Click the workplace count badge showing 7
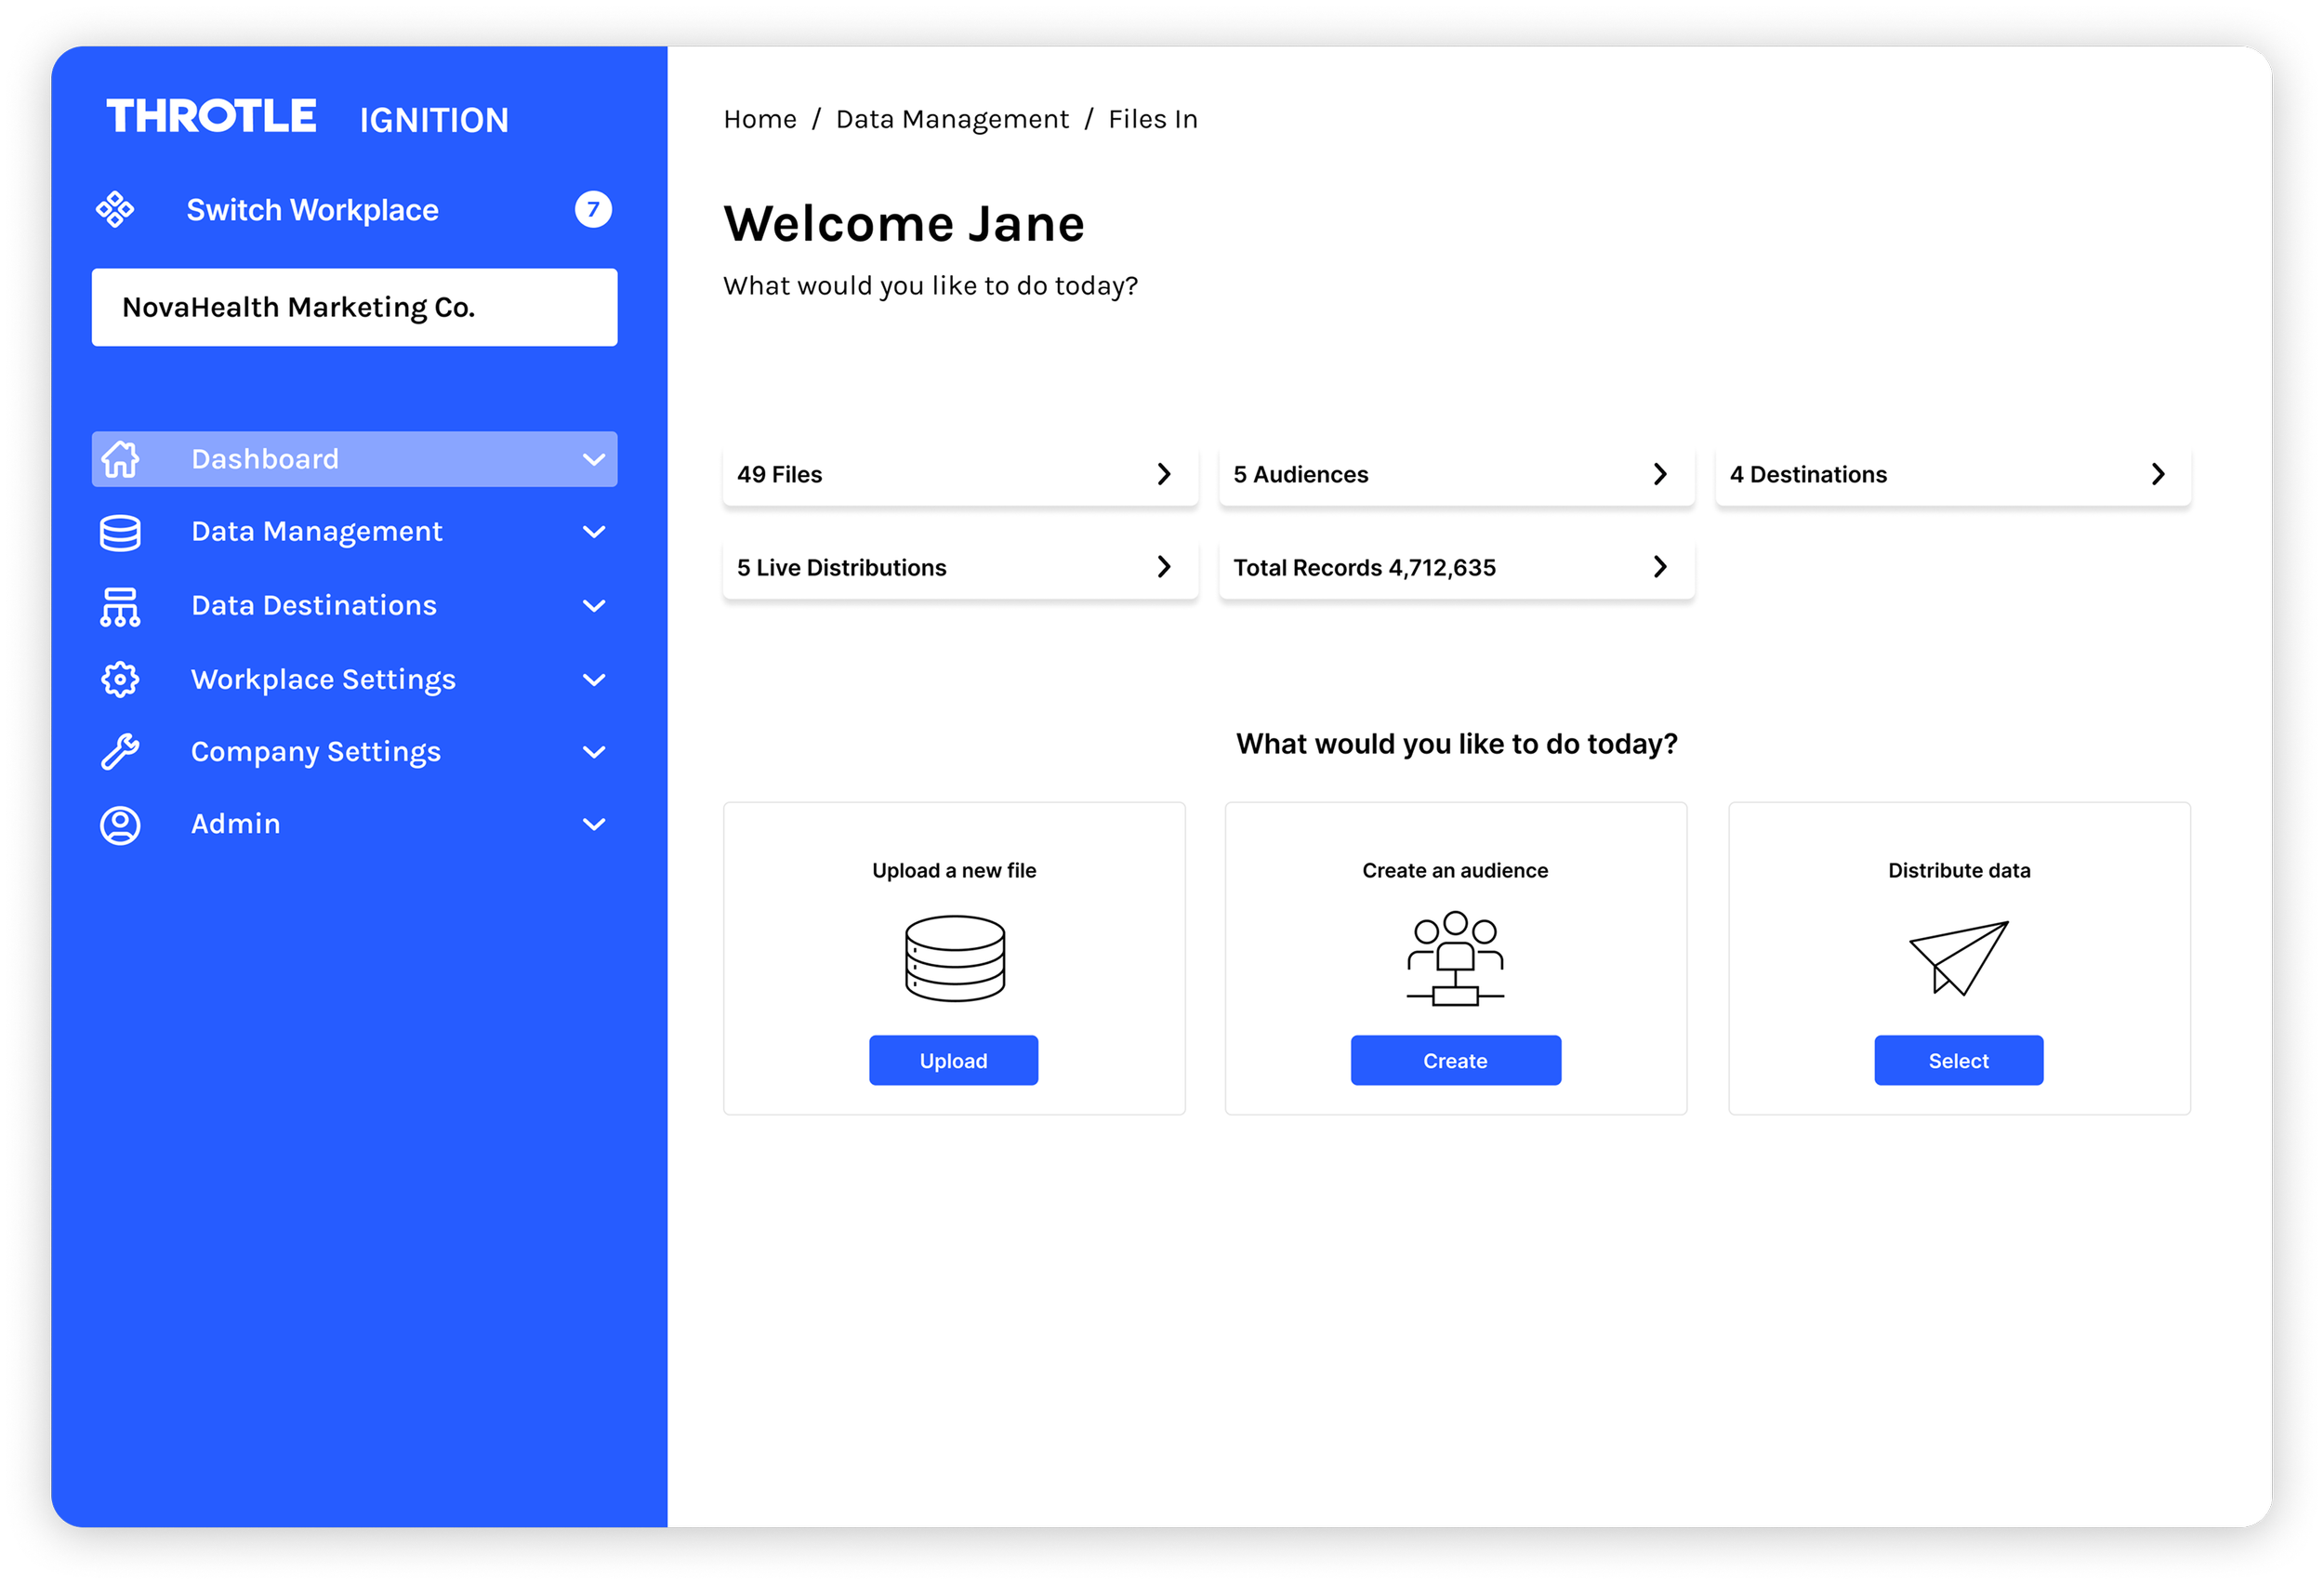This screenshot has width=2324, height=1584. 593,209
